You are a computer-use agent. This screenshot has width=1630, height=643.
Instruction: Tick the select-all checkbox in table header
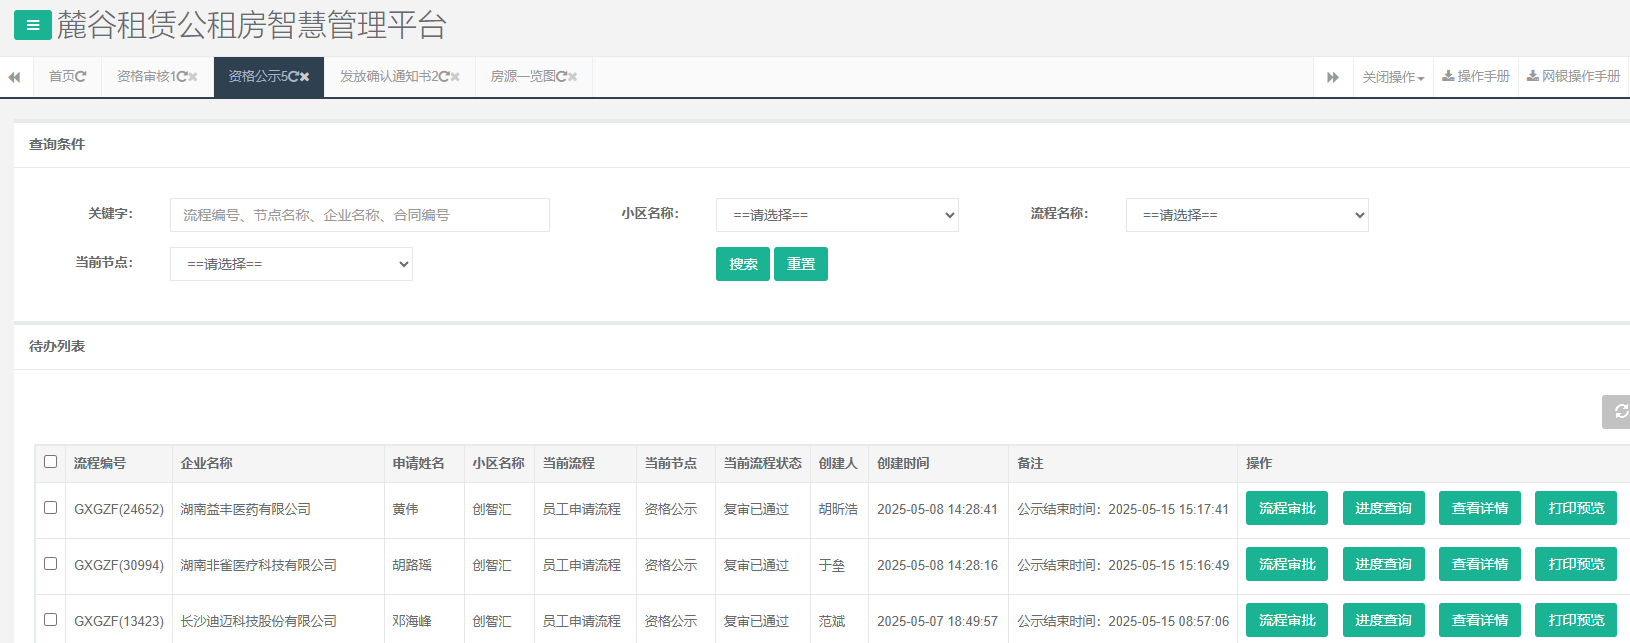pos(51,462)
